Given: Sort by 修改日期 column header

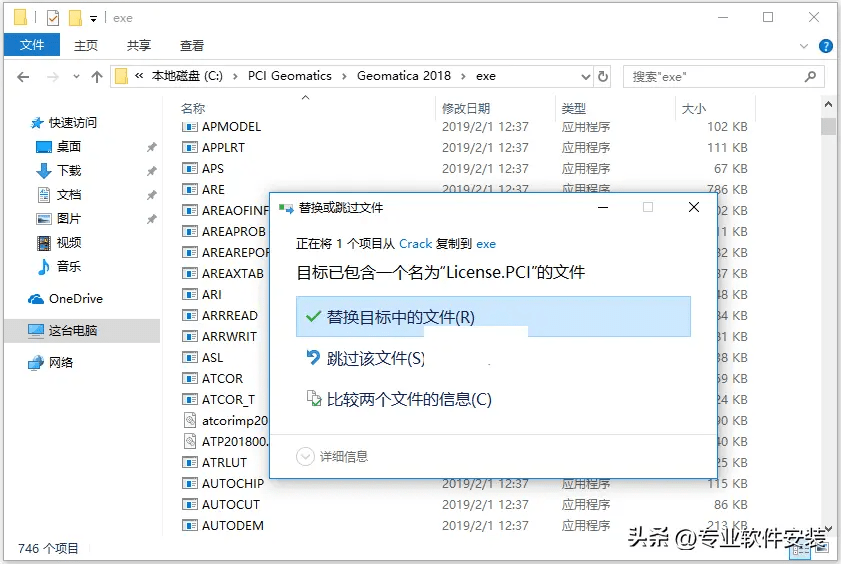Looking at the screenshot, I should coord(466,108).
